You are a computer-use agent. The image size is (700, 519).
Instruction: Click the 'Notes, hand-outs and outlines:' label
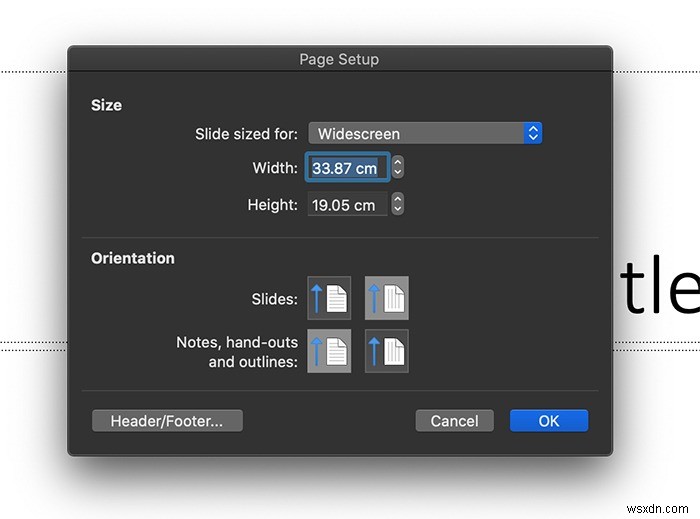[x=237, y=352]
